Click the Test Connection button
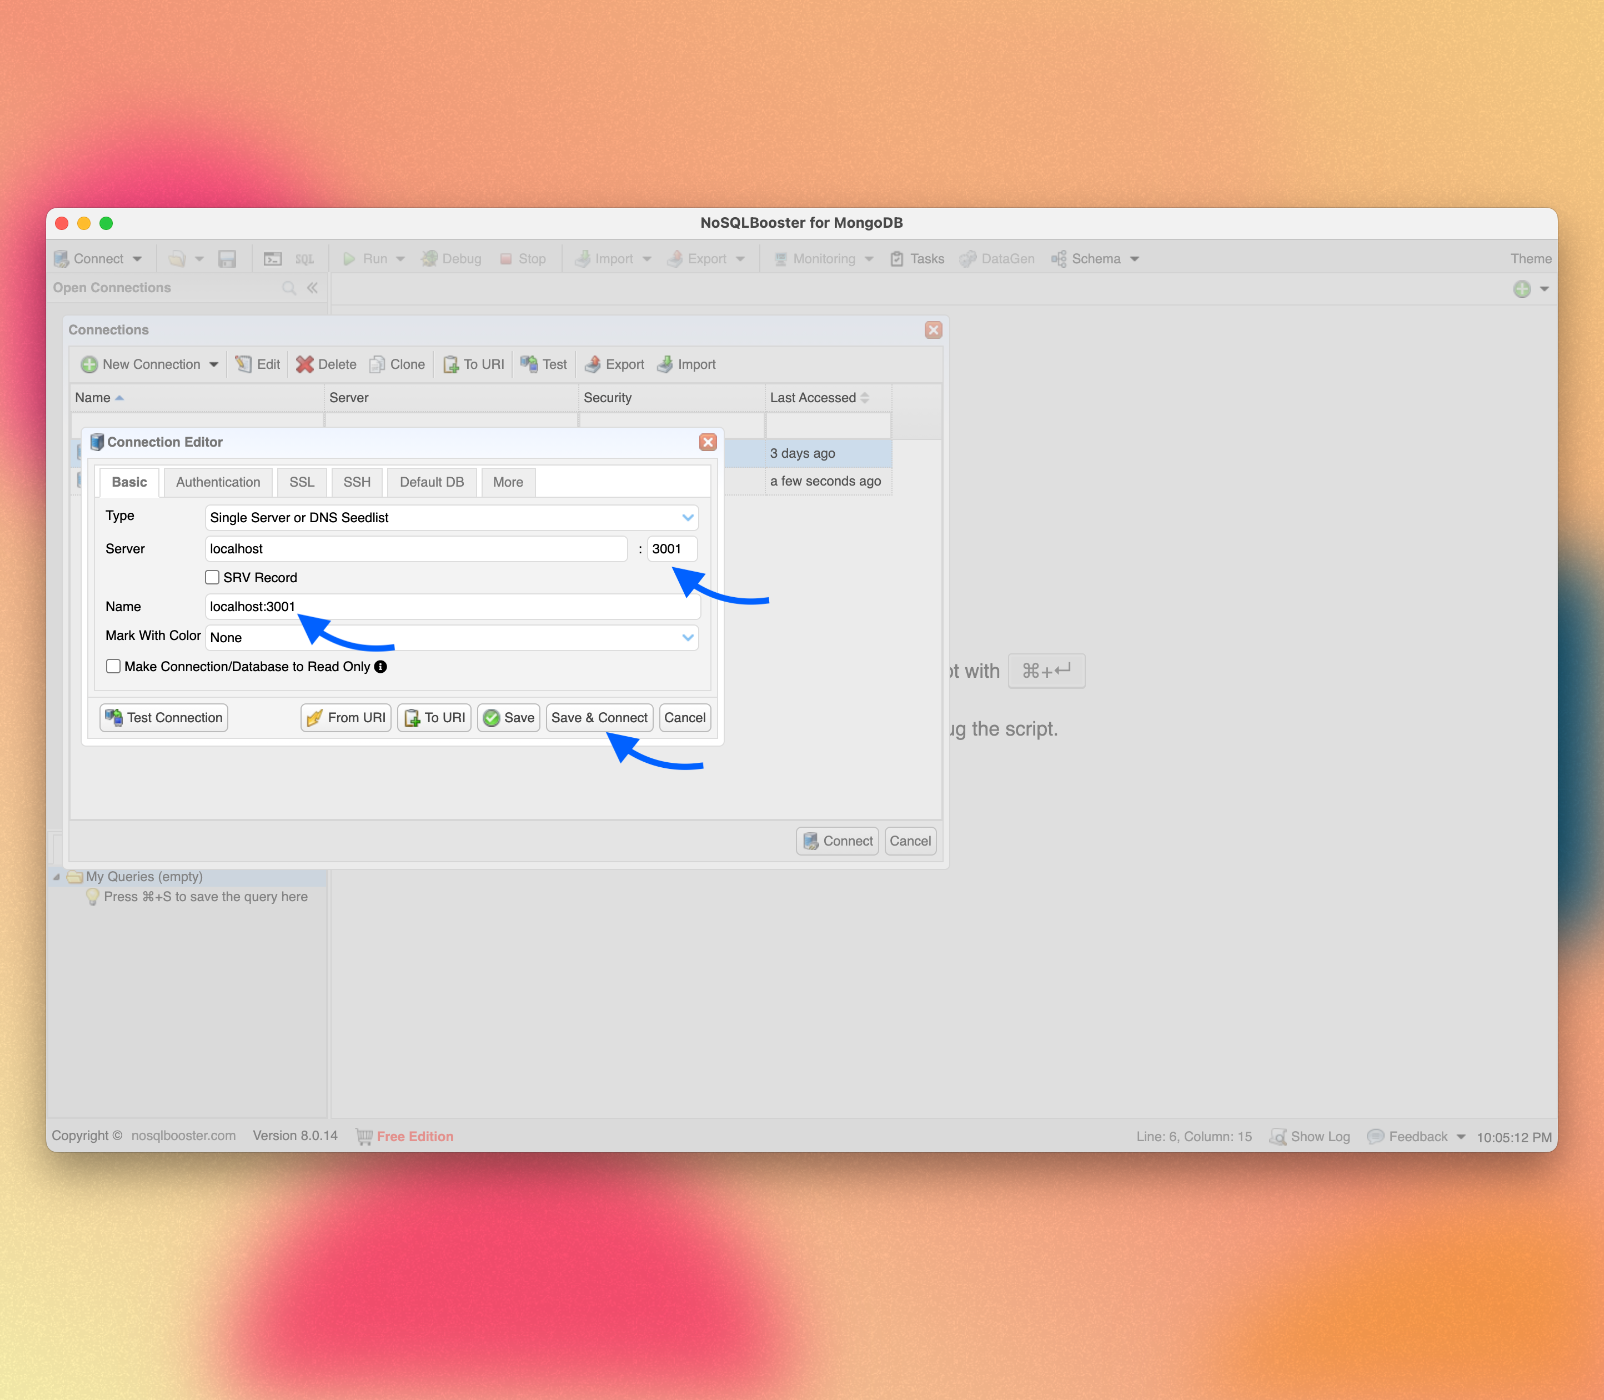The image size is (1604, 1400). click(164, 718)
